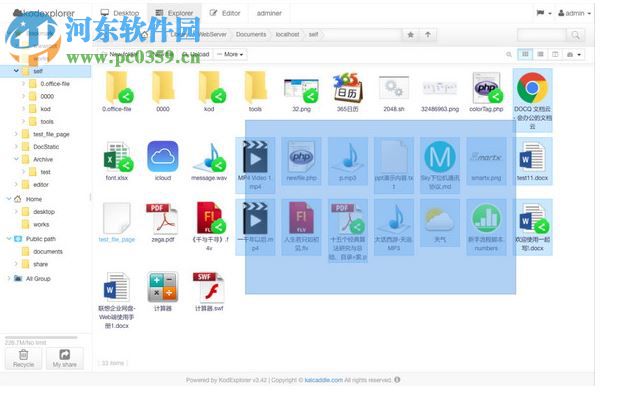The image size is (626, 395).
Task: Select the p.mp3 audio file
Action: coord(347,157)
